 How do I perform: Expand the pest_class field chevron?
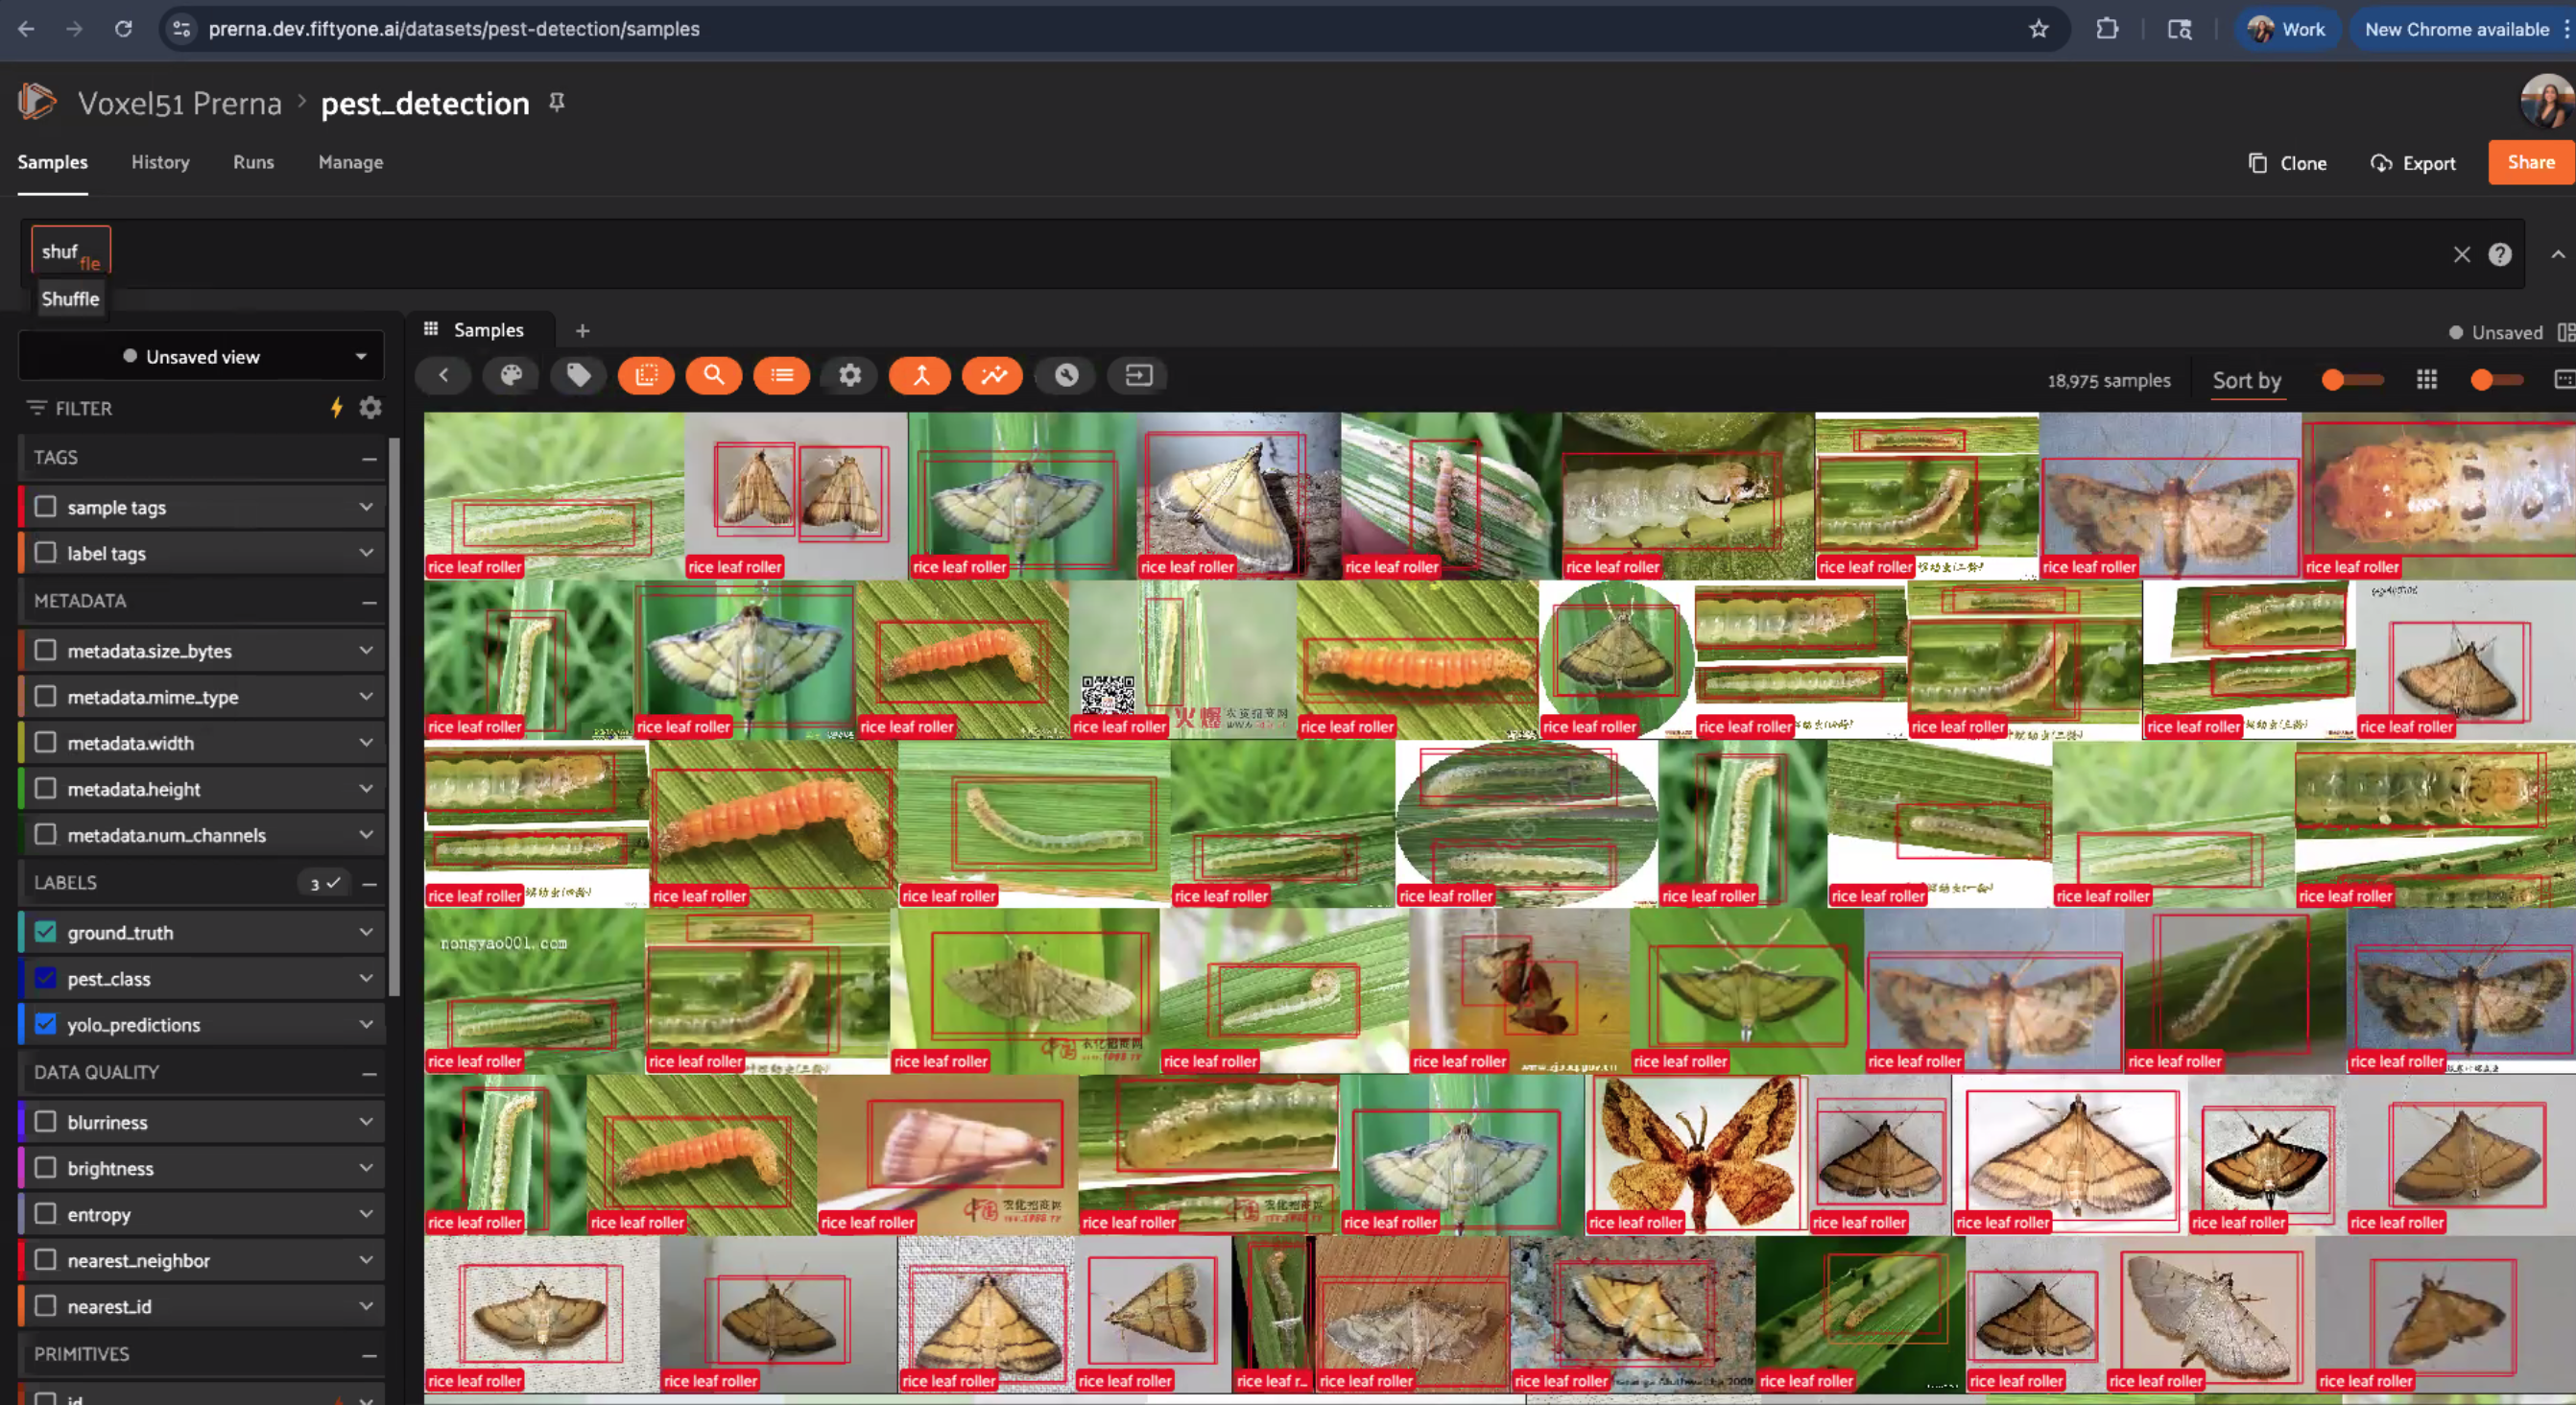coord(366,978)
